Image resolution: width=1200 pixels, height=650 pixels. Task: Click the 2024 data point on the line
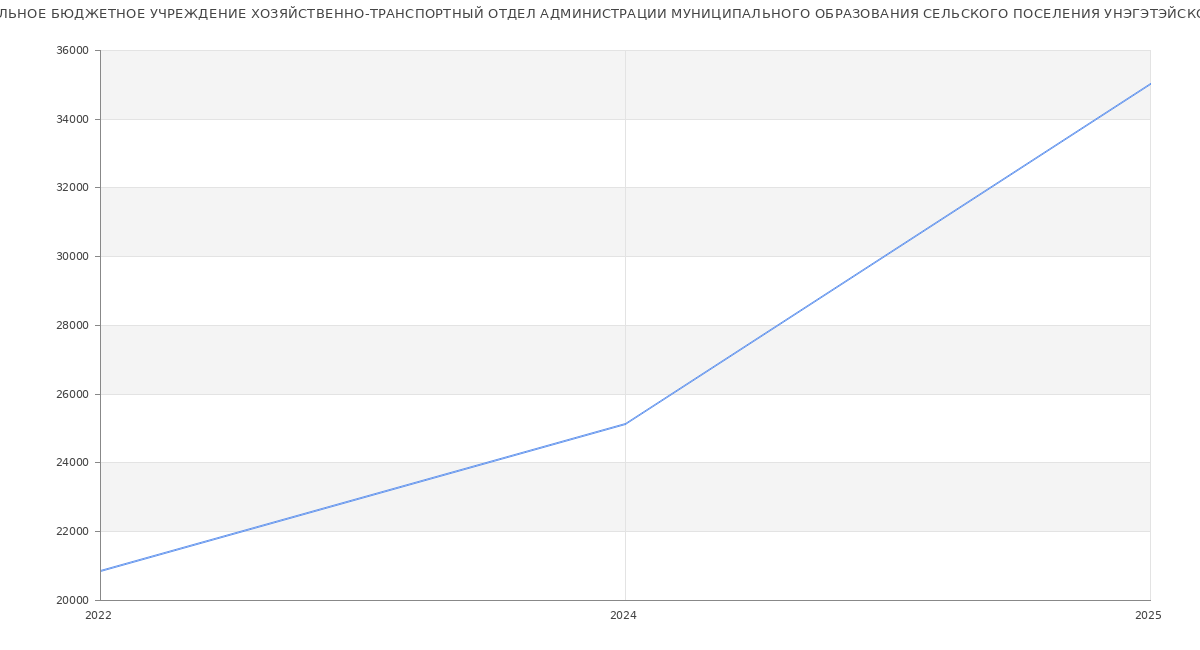tap(625, 424)
